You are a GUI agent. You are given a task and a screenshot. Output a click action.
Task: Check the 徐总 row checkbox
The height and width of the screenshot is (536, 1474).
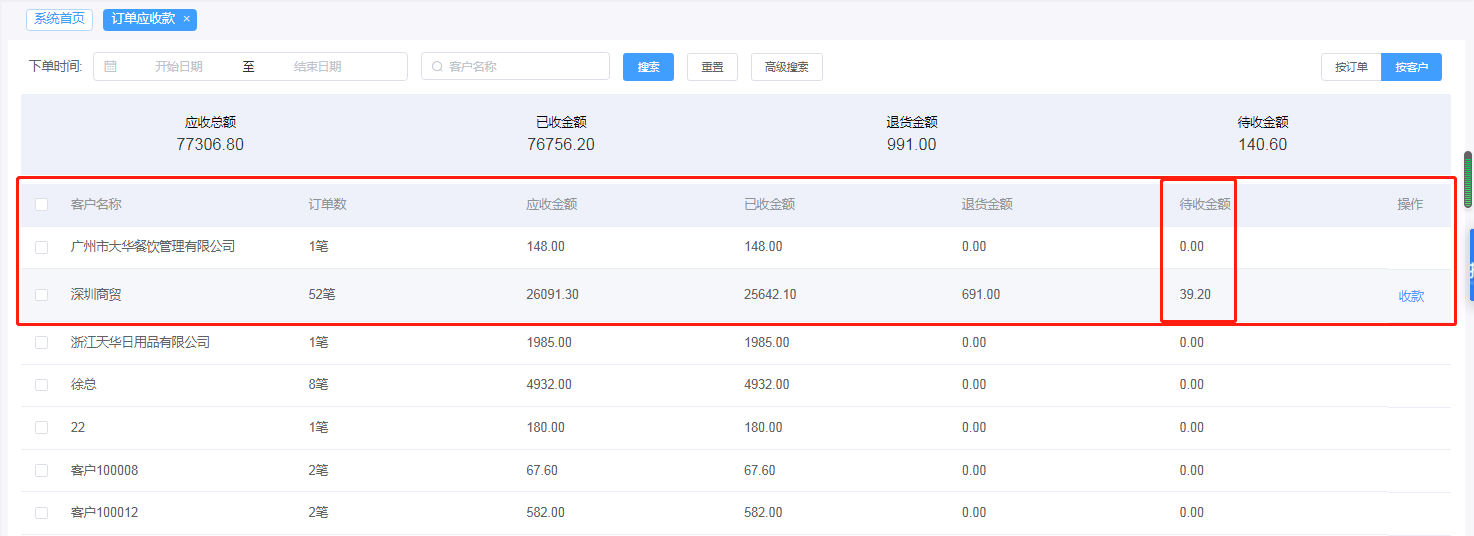pyautogui.click(x=41, y=385)
